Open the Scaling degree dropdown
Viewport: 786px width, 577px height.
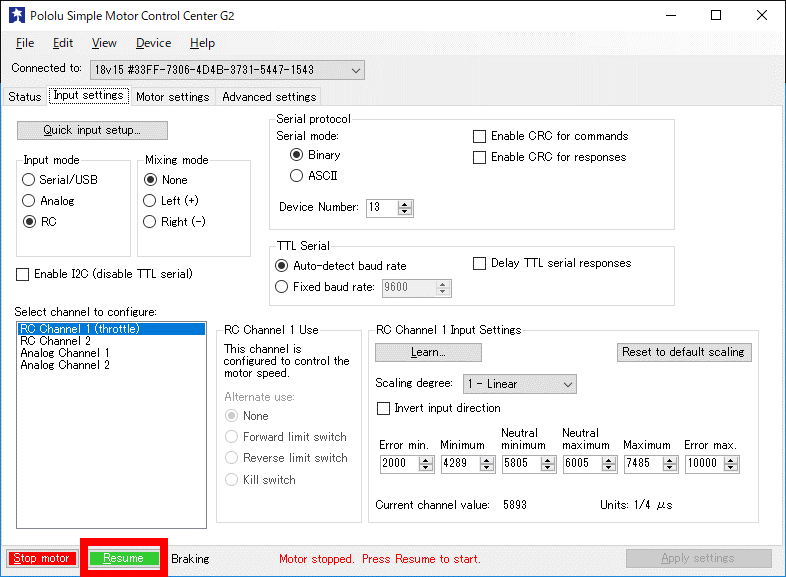pyautogui.click(x=519, y=384)
